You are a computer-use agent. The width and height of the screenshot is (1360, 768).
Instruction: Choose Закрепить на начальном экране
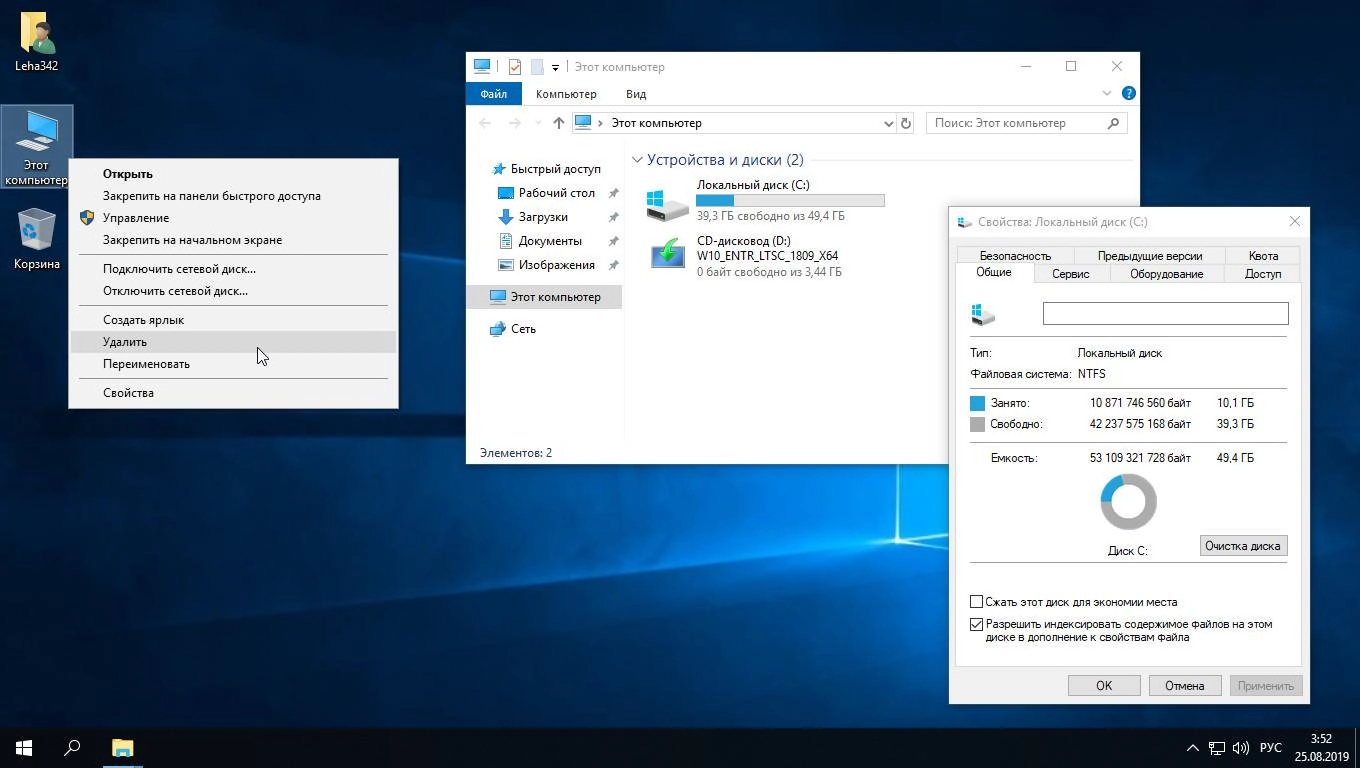tap(233, 240)
